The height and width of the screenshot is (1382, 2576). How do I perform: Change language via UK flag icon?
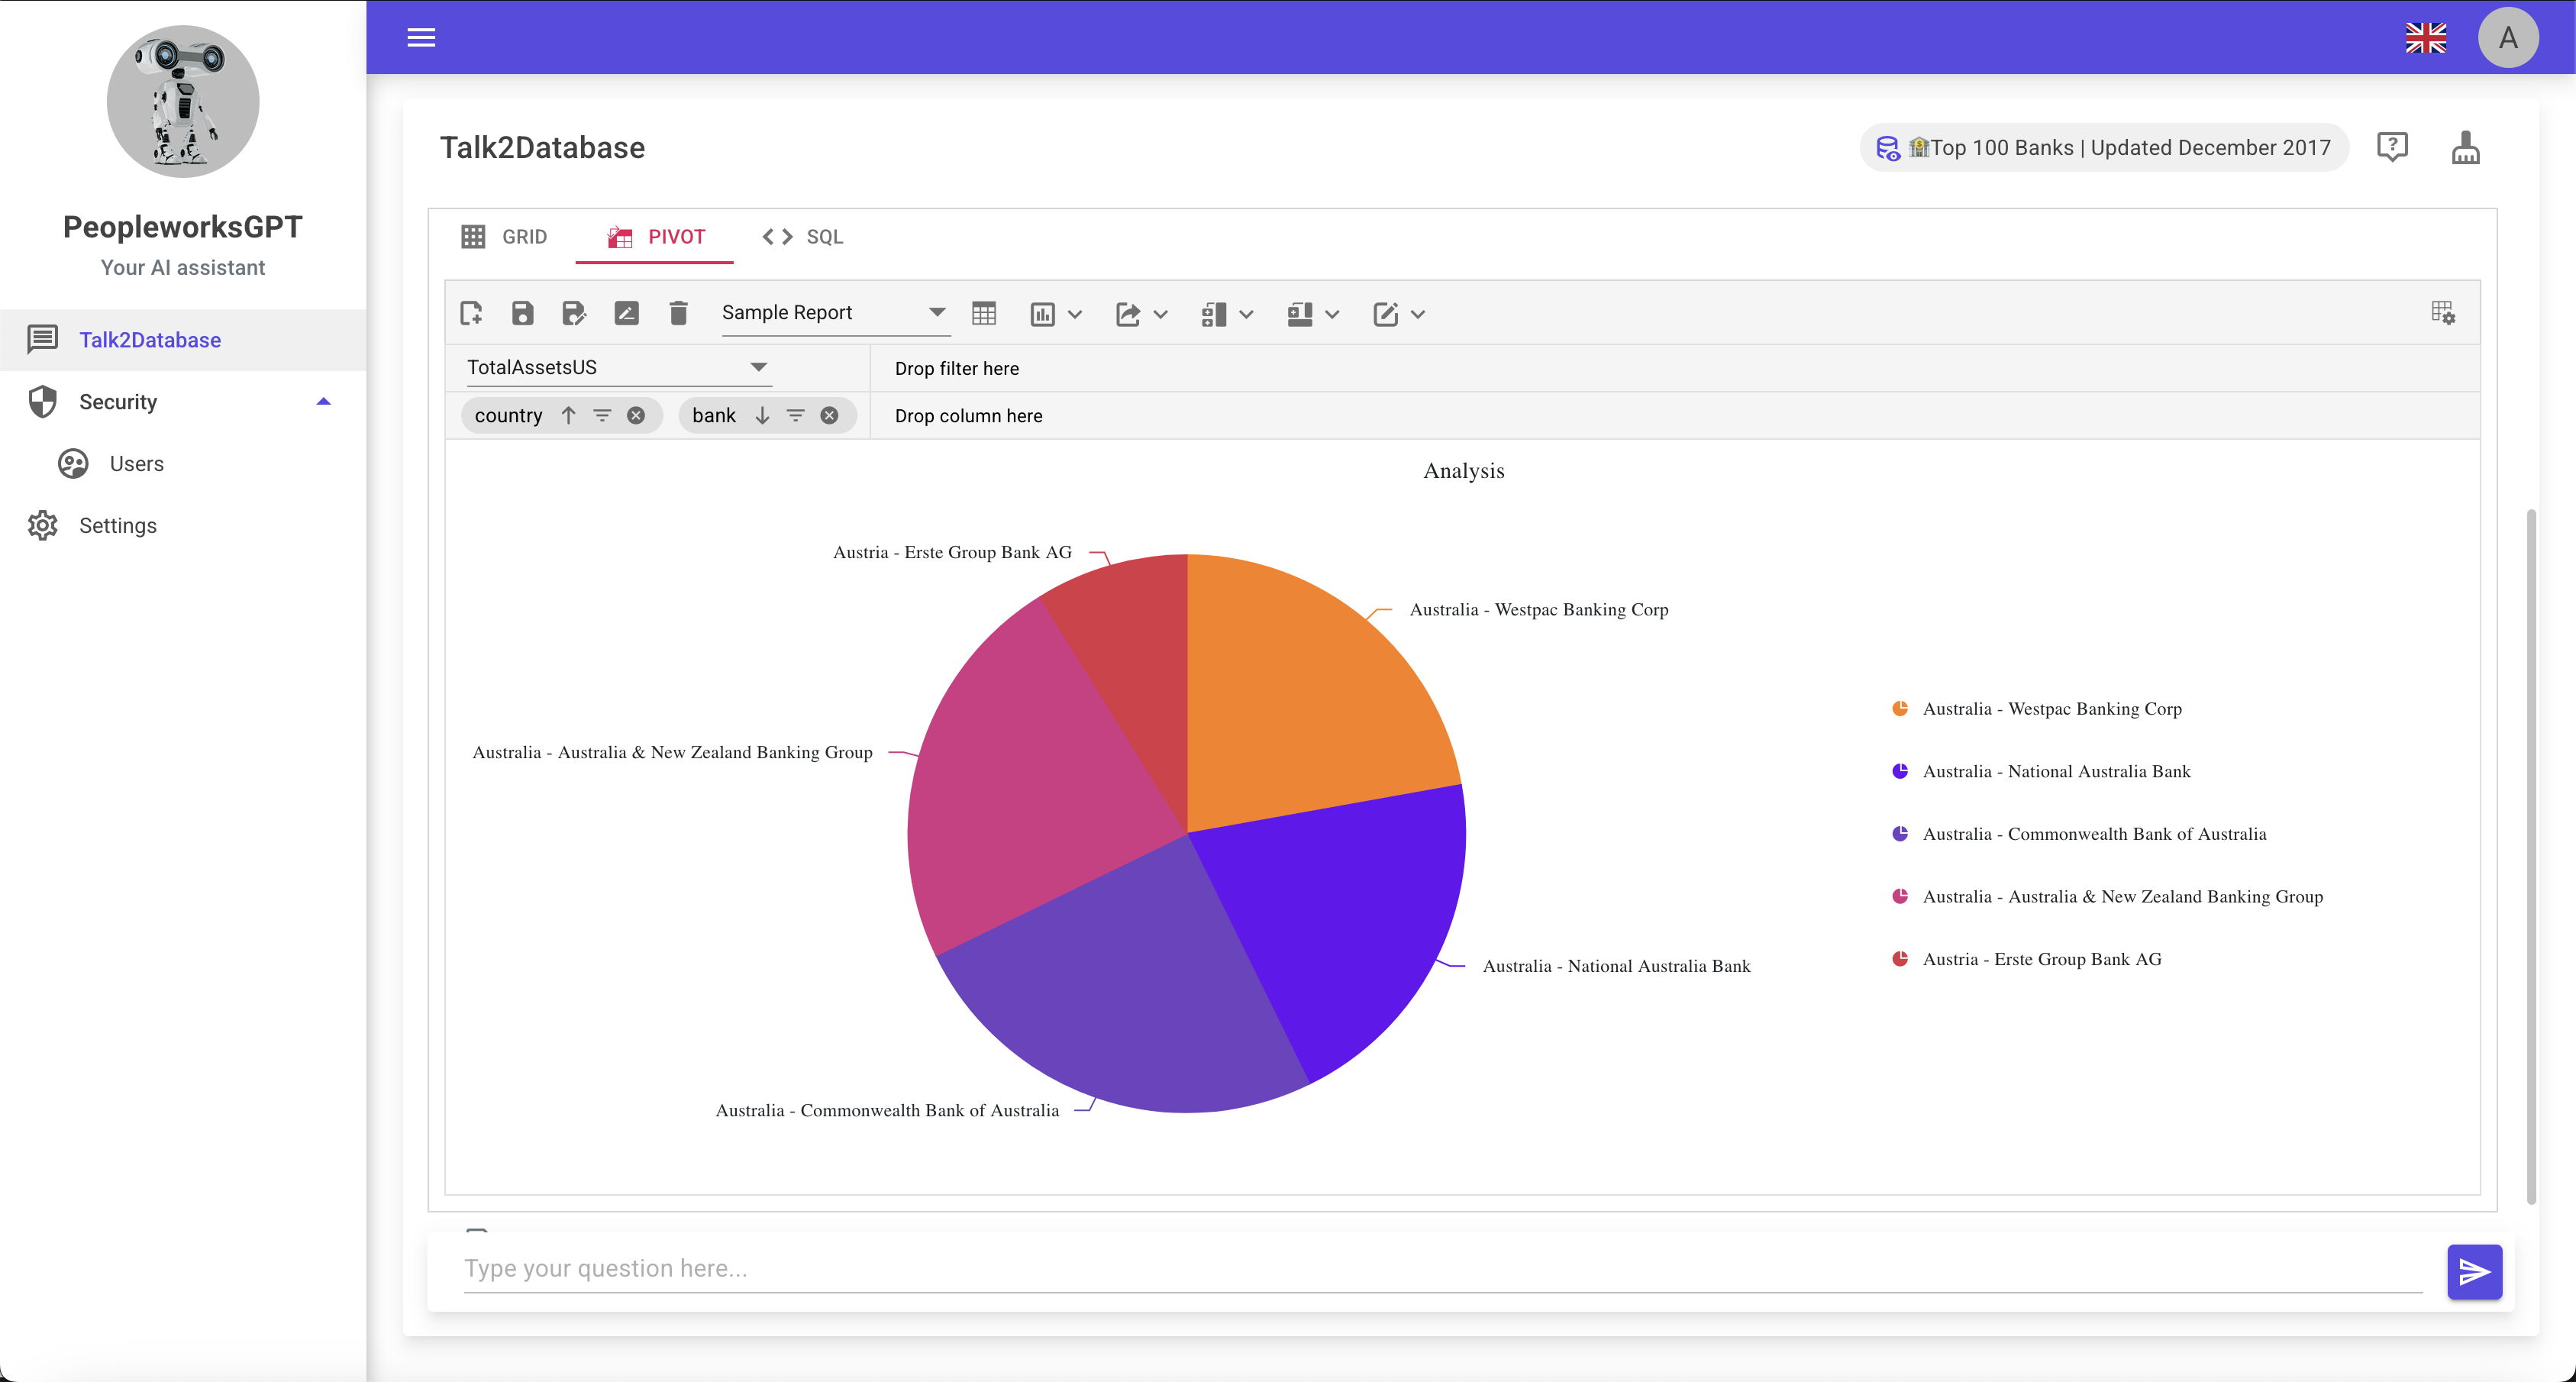pos(2426,38)
